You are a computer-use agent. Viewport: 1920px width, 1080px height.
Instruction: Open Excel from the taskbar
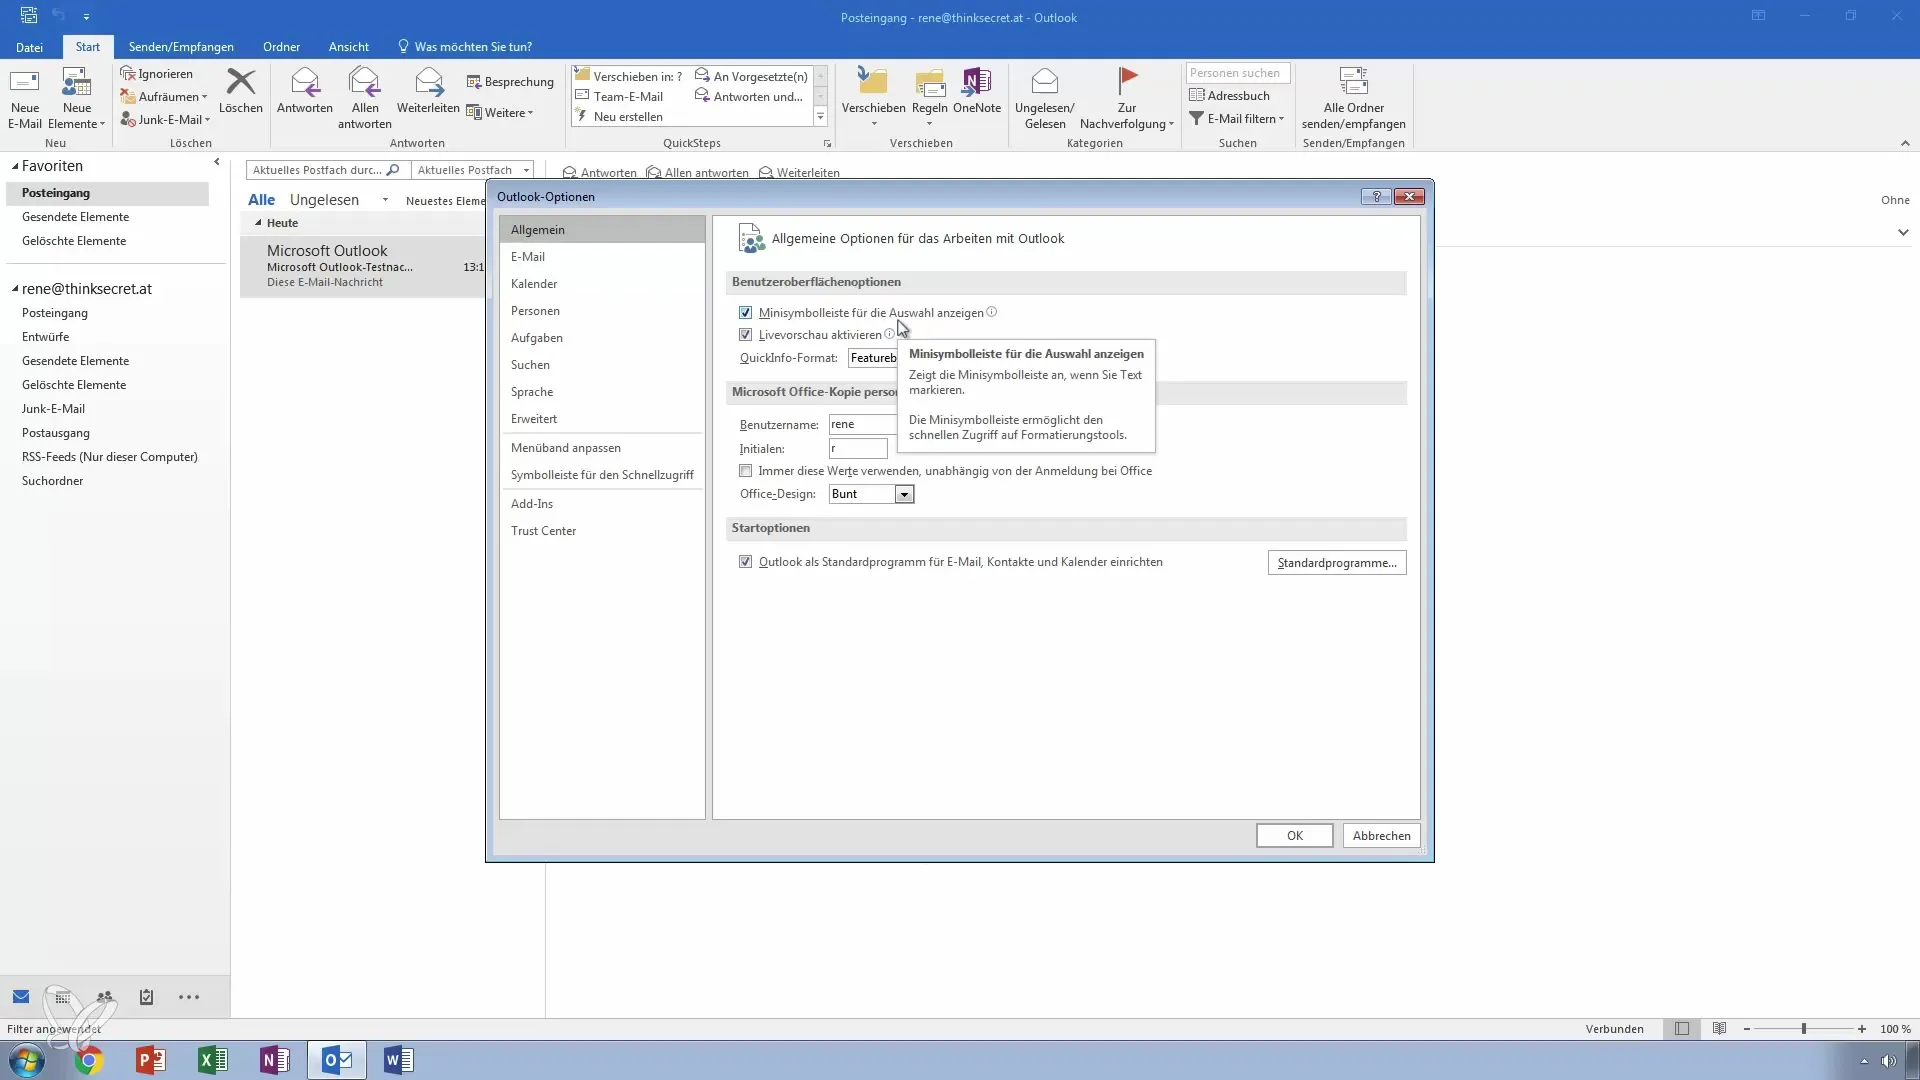(213, 1060)
